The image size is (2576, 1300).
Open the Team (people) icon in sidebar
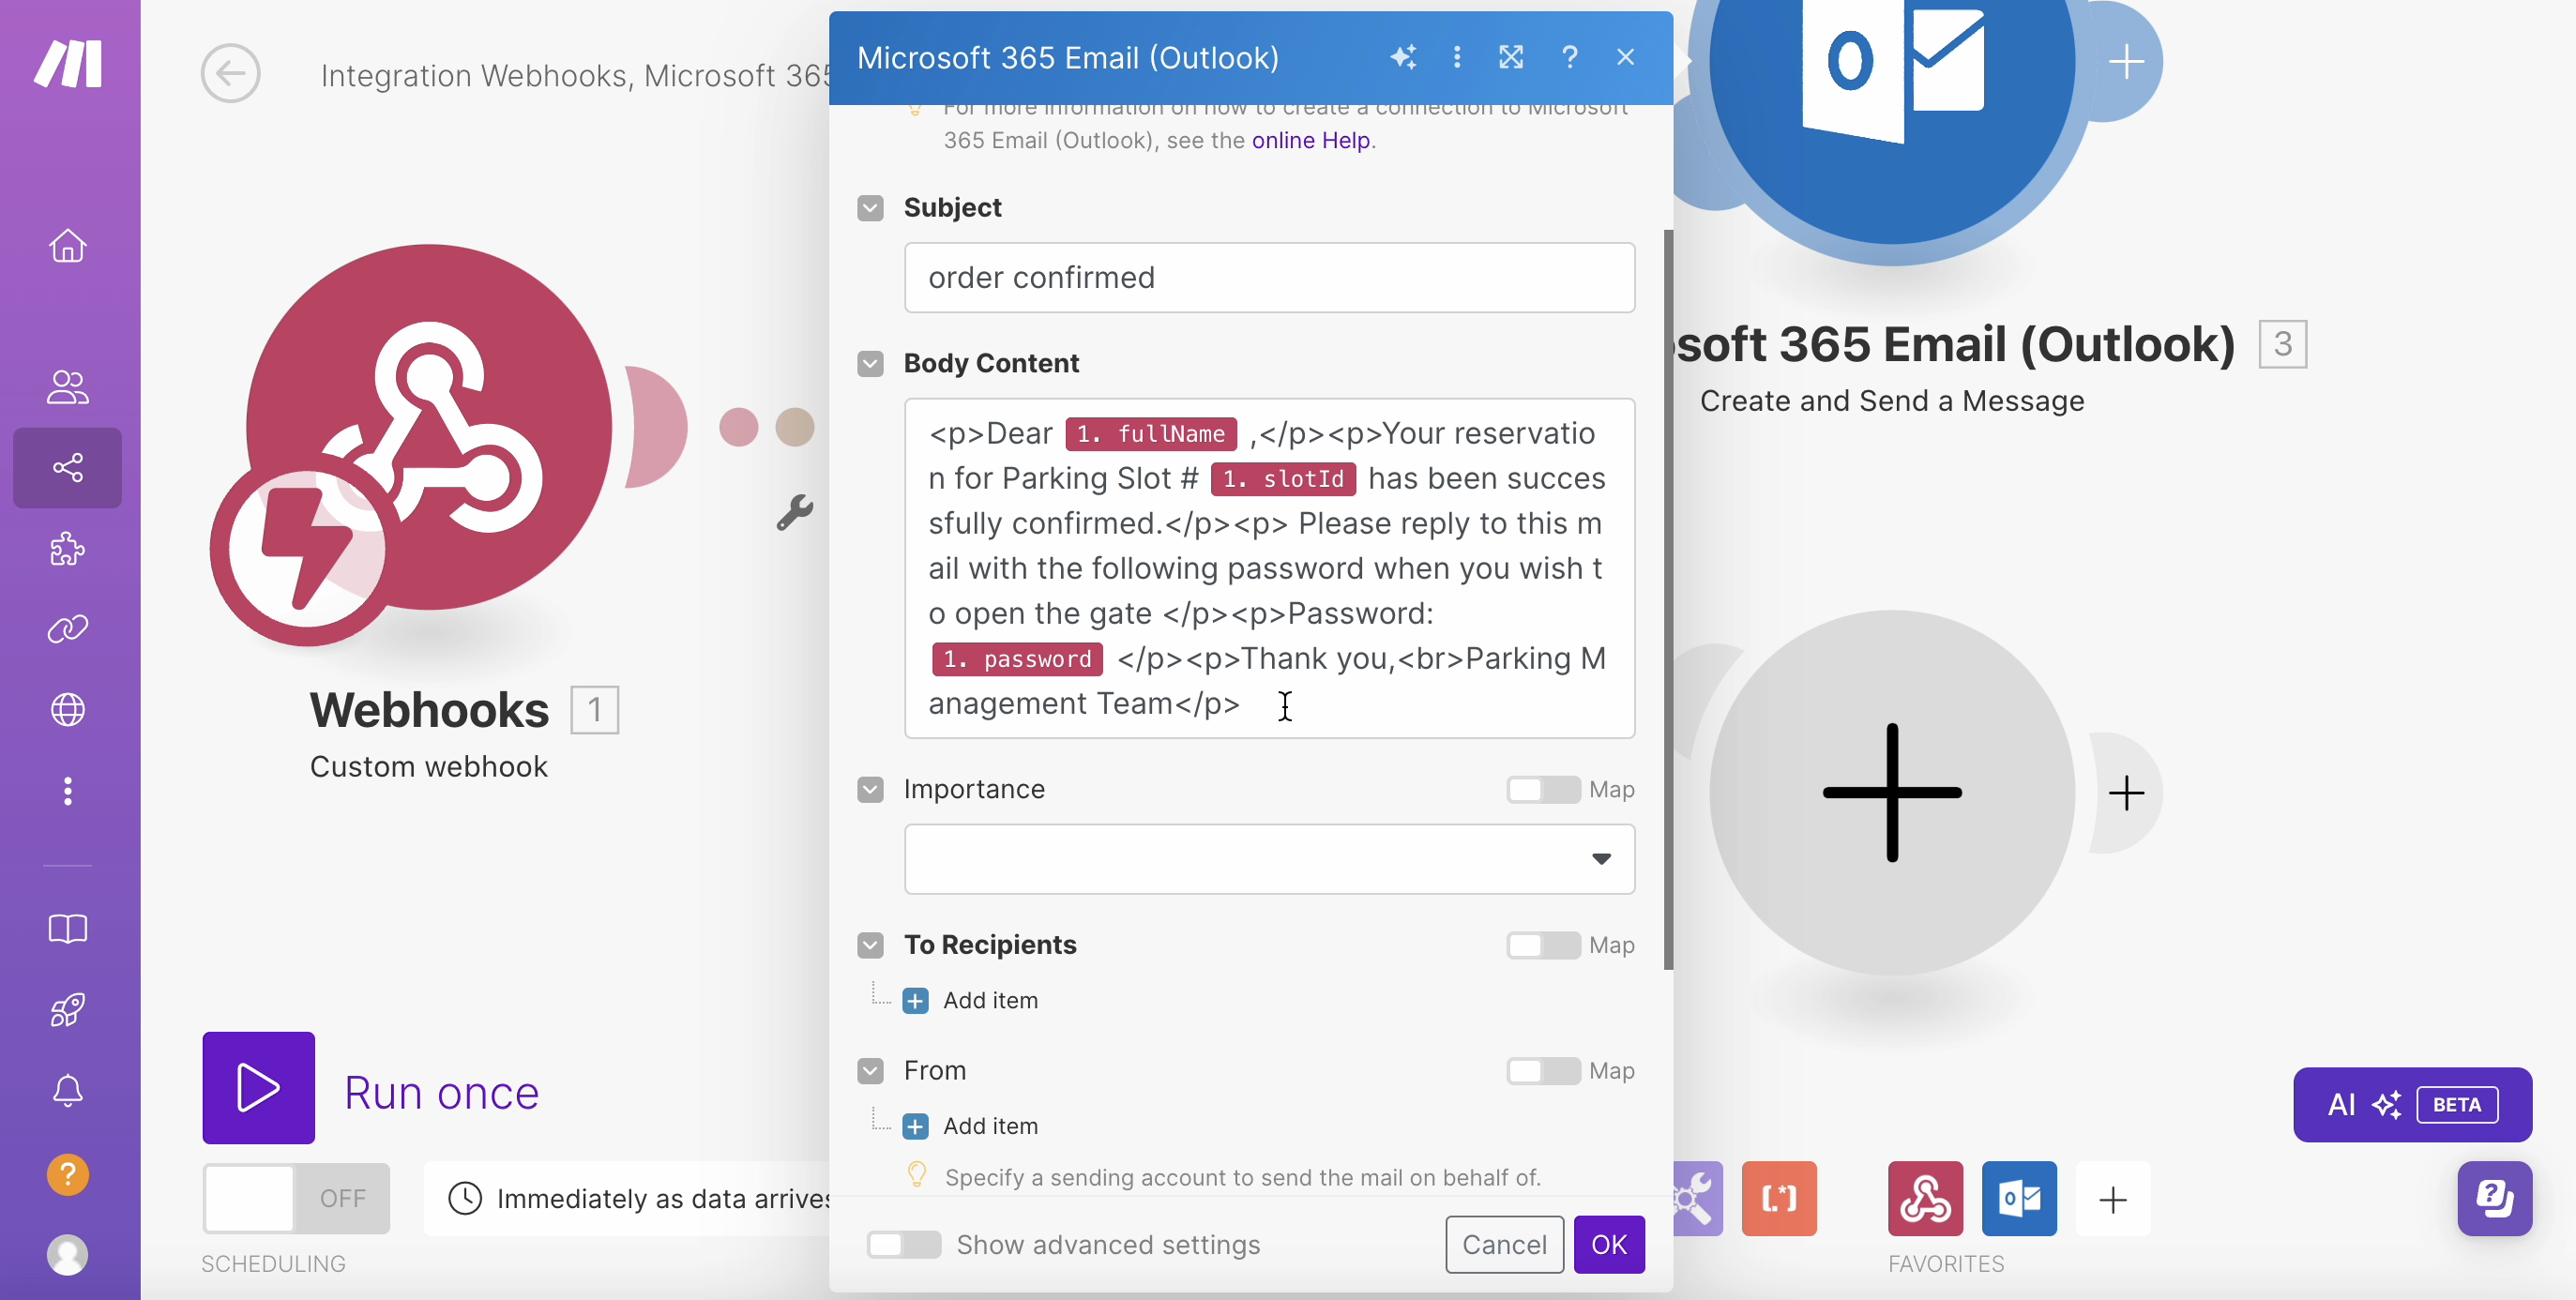point(67,387)
